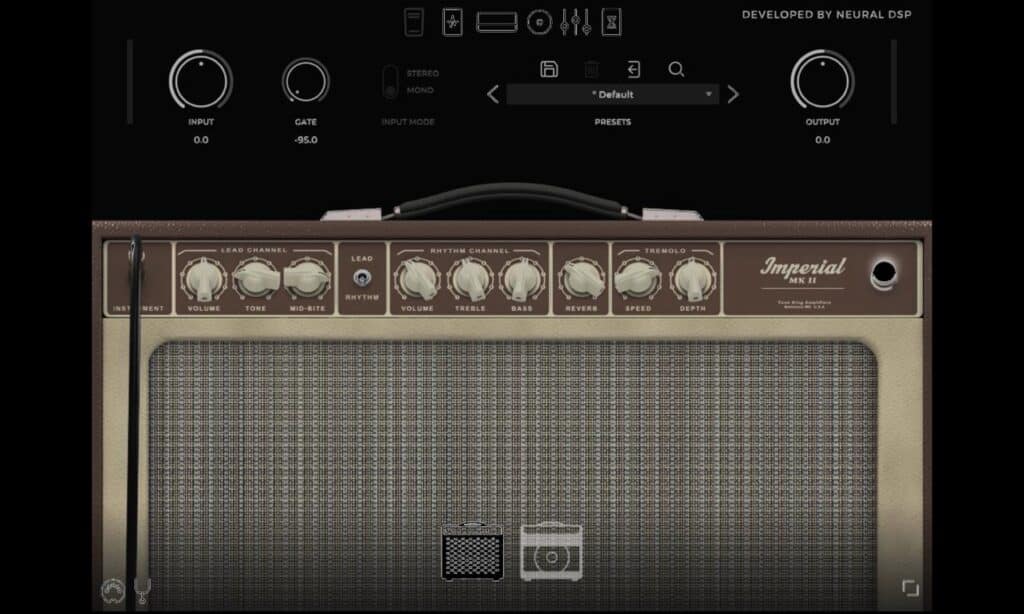
Task: Import a preset using the arrow icon
Action: pos(633,69)
